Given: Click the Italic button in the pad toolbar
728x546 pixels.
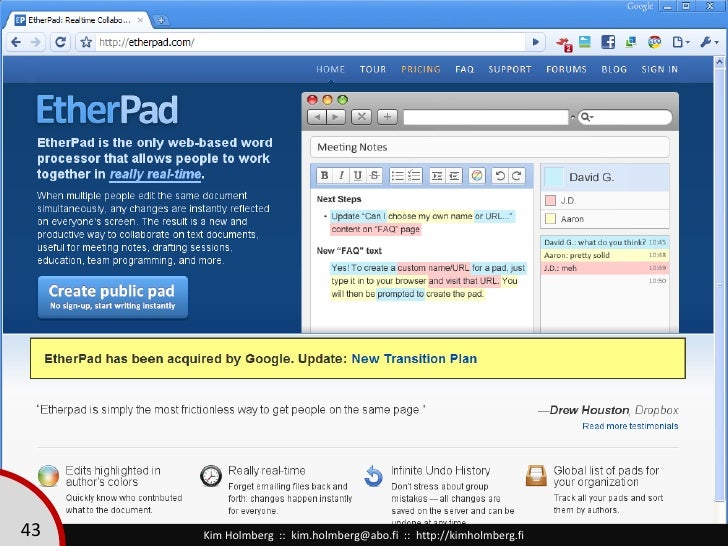Looking at the screenshot, I should [x=341, y=175].
